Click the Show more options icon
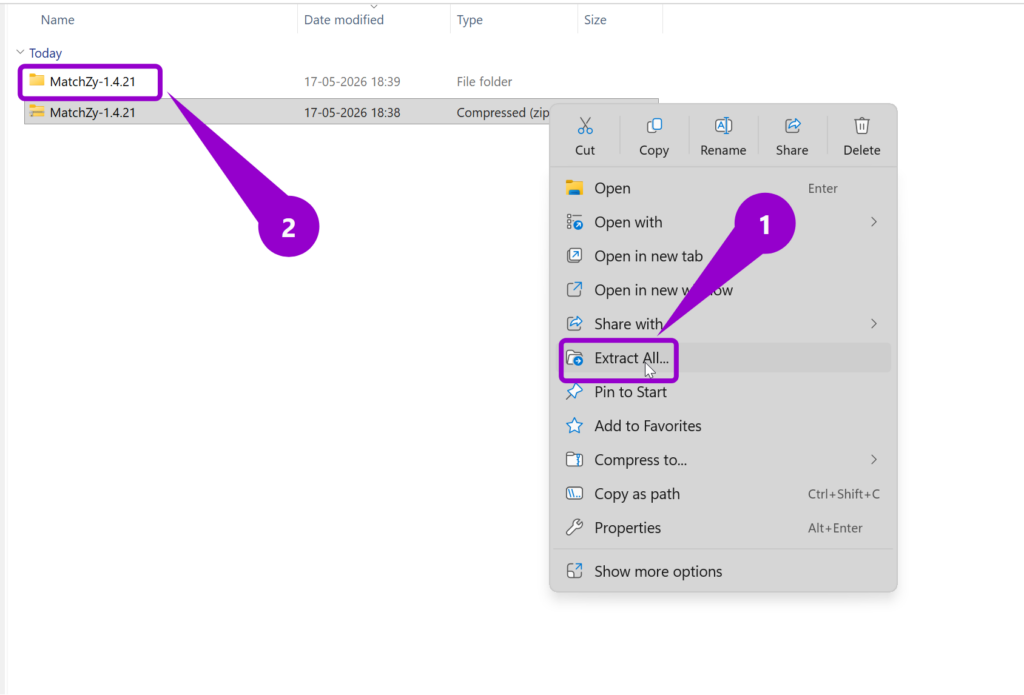Viewport: 1024px width, 695px height. 574,571
